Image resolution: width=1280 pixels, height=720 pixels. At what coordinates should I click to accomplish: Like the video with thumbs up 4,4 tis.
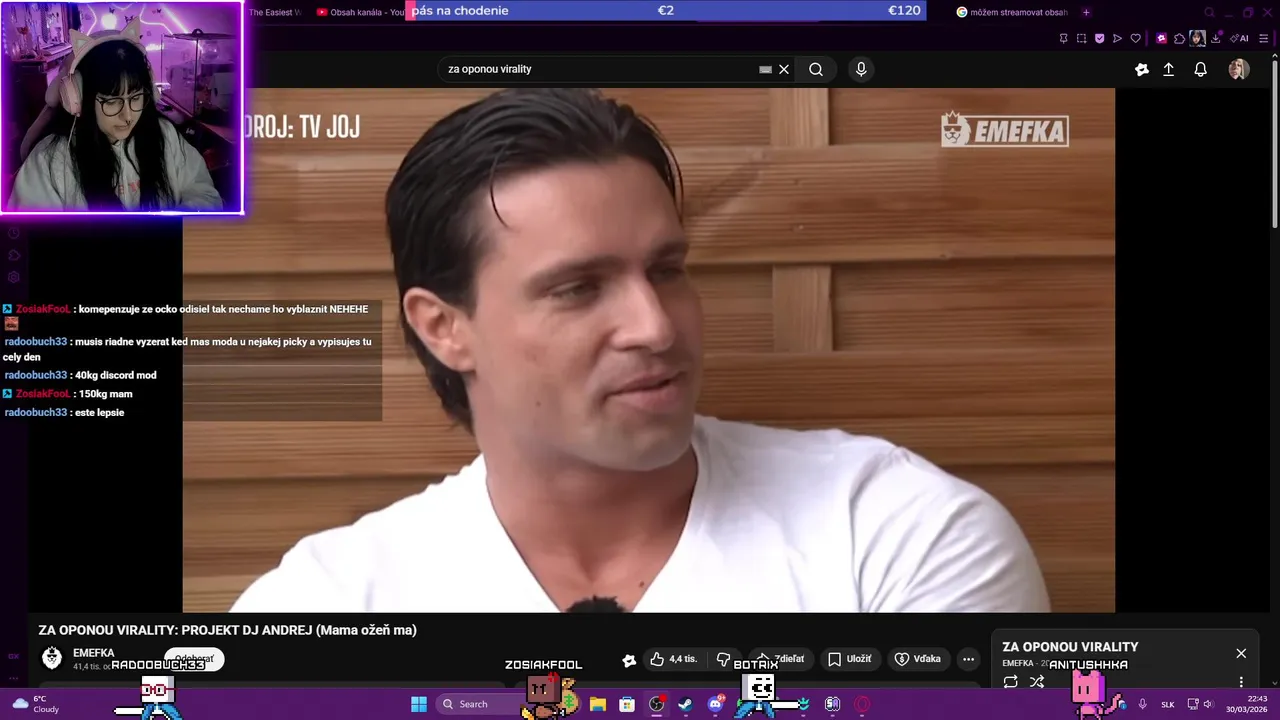[673, 659]
